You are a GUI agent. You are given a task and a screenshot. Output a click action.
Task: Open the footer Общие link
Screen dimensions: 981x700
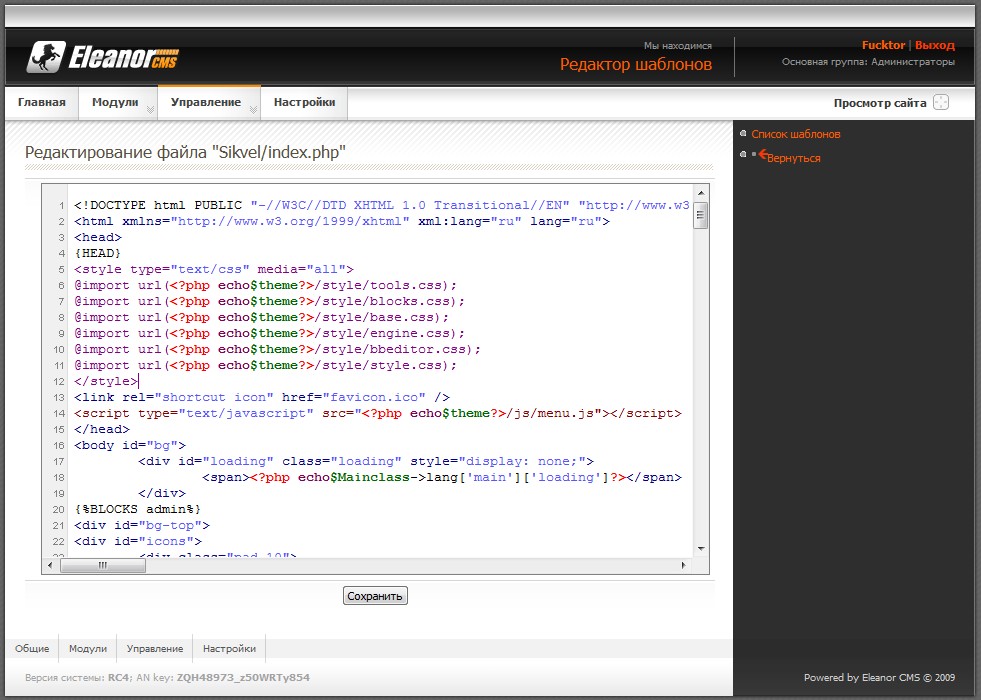pyautogui.click(x=32, y=649)
